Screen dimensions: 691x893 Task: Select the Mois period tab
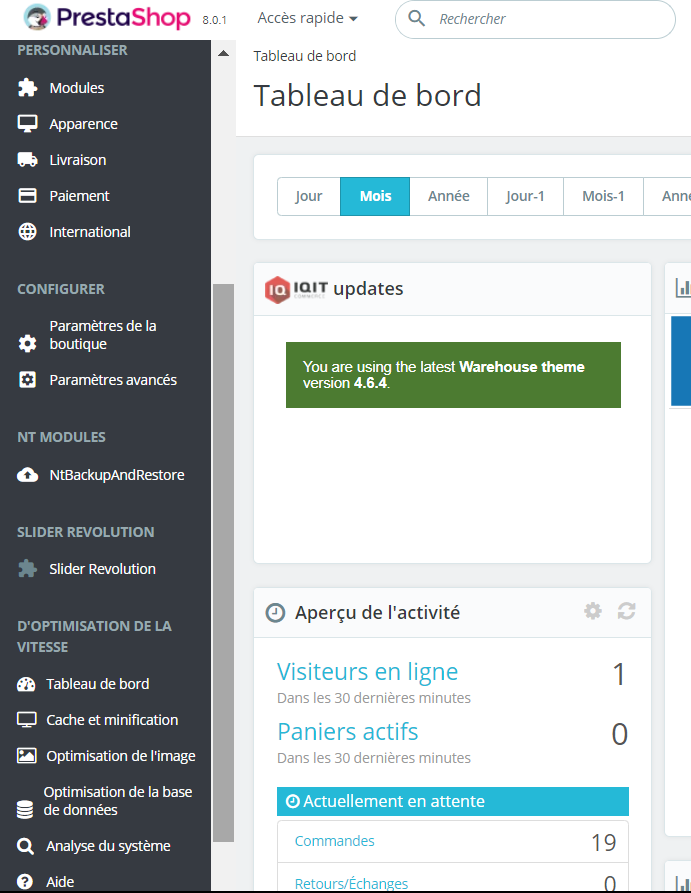[x=375, y=196]
